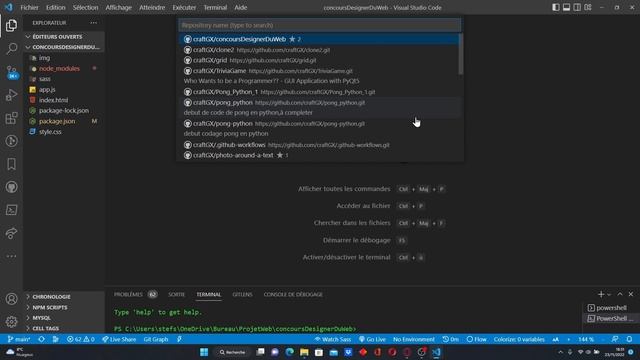The width and height of the screenshot is (640, 360).
Task: Select craftGX/TriviaGame repository
Action: [319, 76]
